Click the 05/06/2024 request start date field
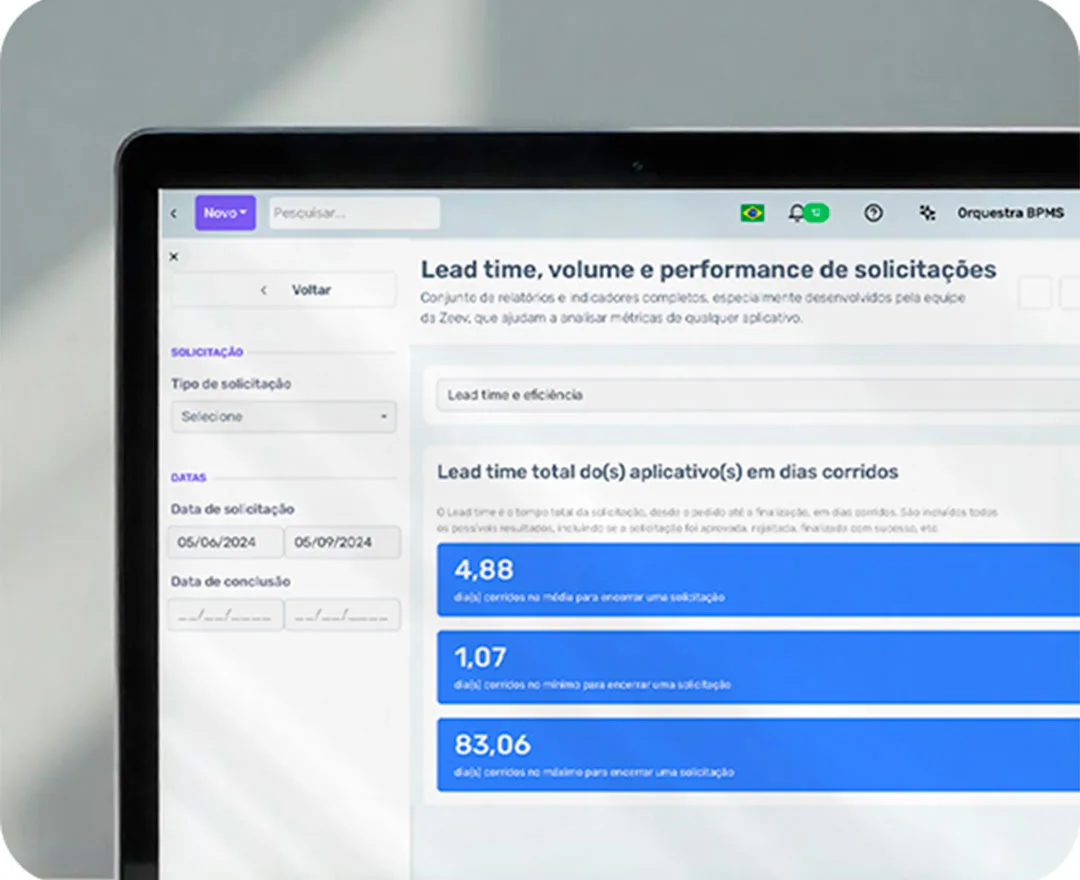This screenshot has height=880, width=1080. click(x=225, y=542)
